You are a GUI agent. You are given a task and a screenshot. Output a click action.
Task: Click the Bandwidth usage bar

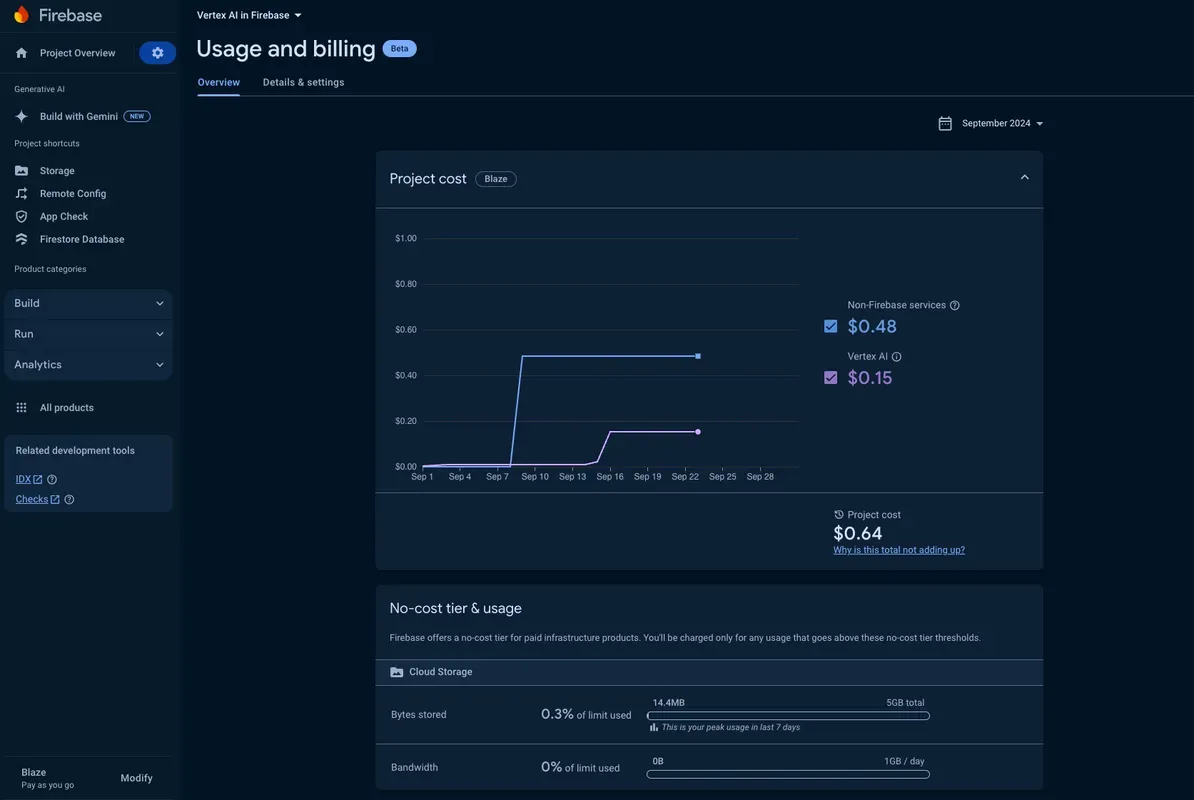tap(788, 774)
